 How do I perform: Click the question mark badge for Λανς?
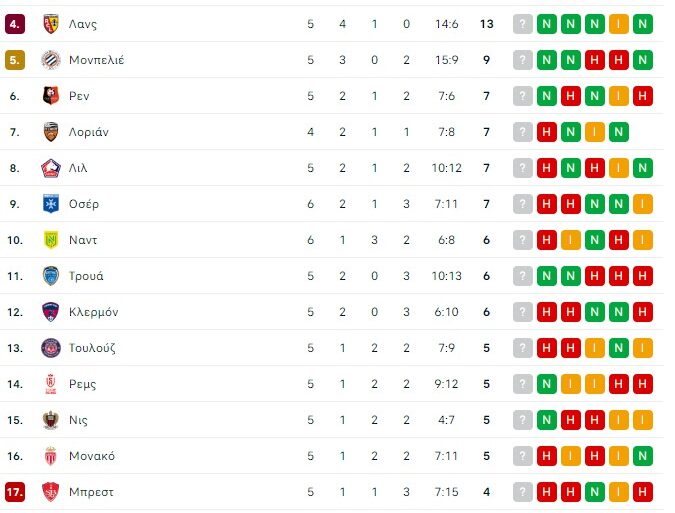522,24
